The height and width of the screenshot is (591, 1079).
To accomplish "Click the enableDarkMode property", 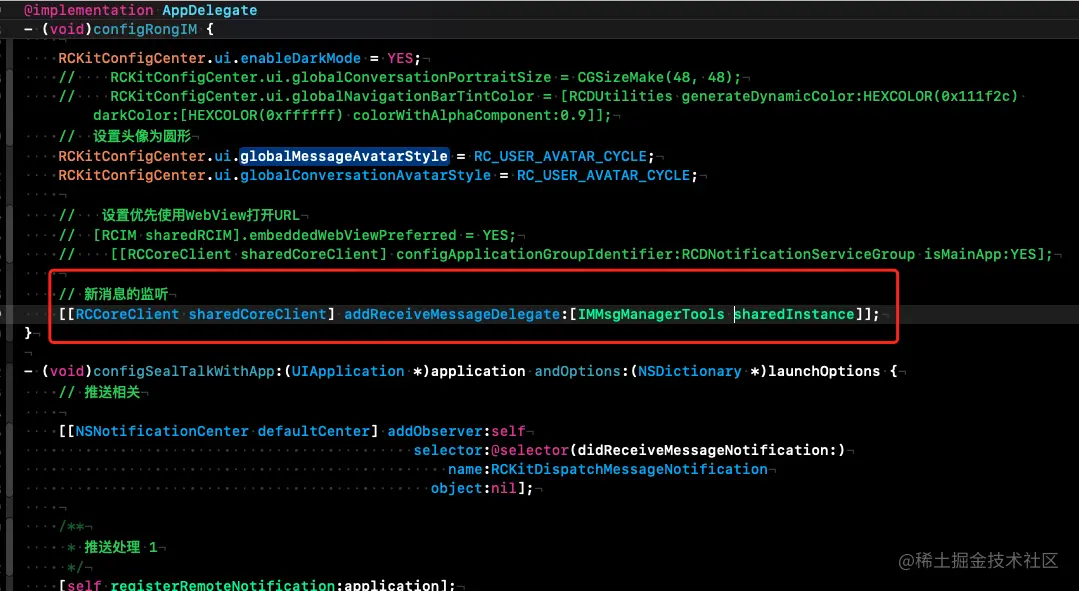I will click(301, 58).
